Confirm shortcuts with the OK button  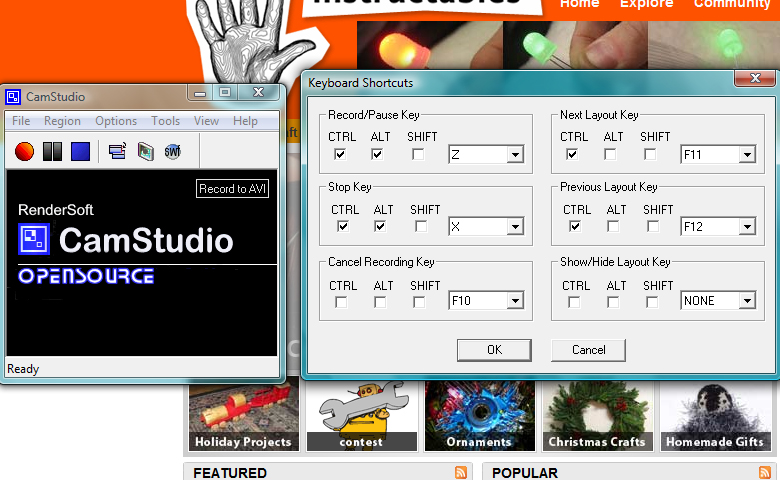pyautogui.click(x=494, y=350)
